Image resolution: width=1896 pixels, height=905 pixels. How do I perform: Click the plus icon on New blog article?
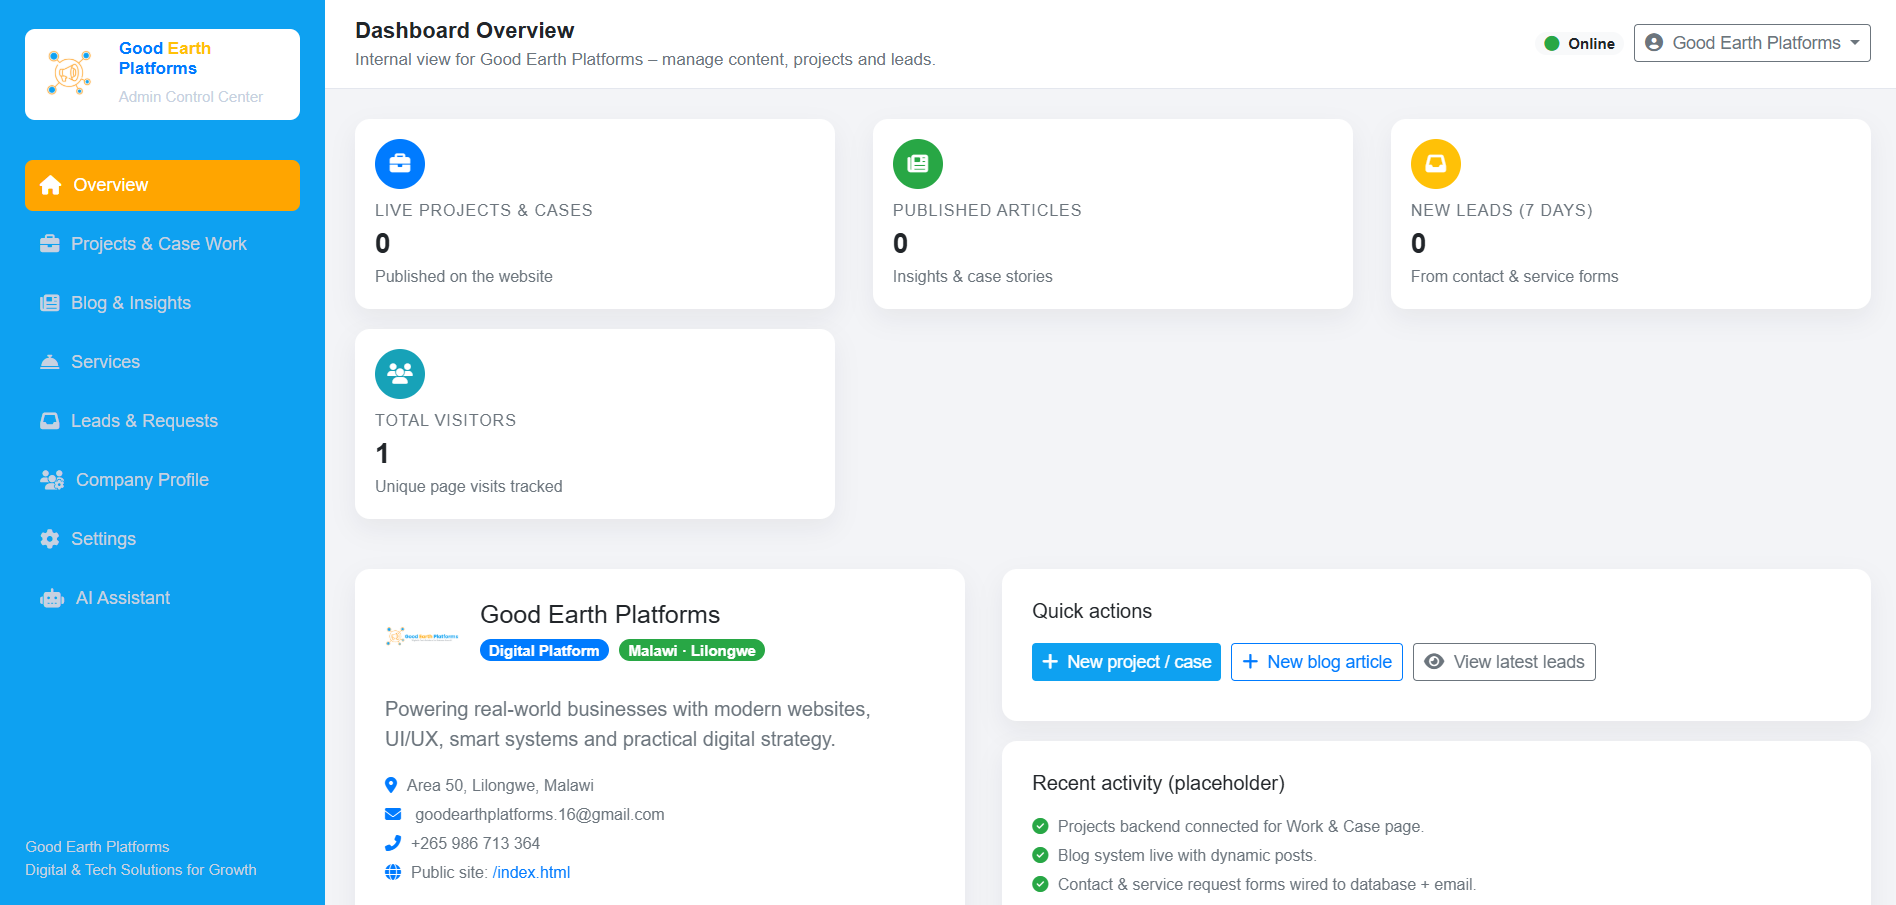pyautogui.click(x=1250, y=662)
